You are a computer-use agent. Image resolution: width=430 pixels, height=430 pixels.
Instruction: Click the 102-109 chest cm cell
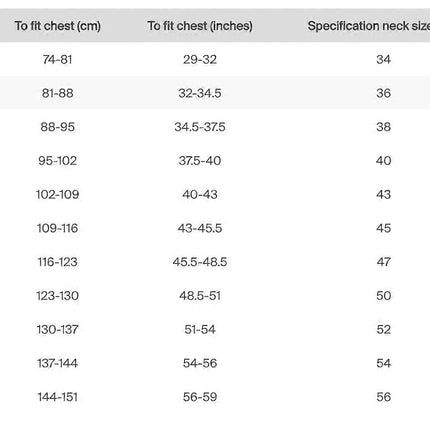pyautogui.click(x=57, y=194)
